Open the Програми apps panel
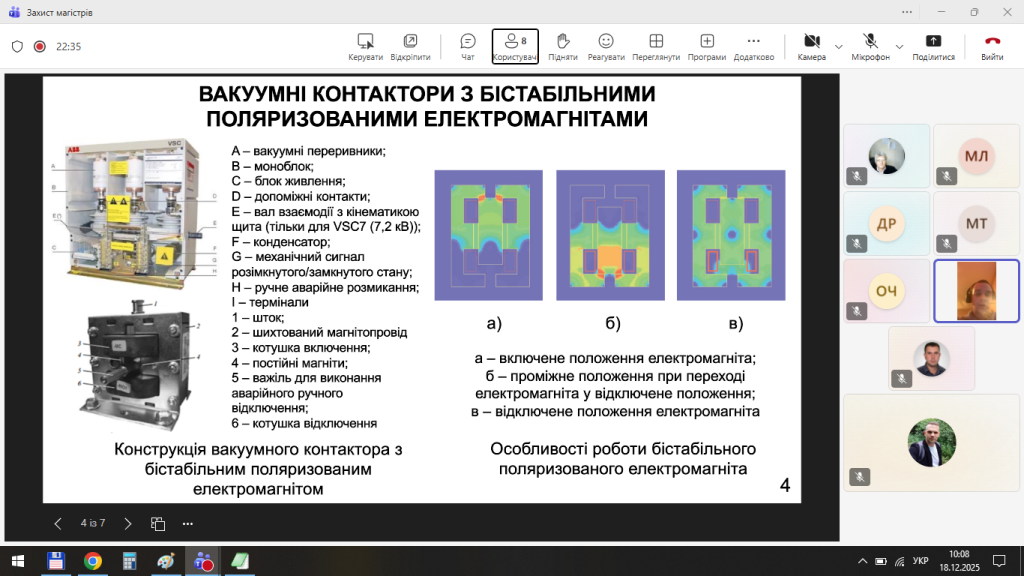Image resolution: width=1024 pixels, height=576 pixels. pos(707,47)
